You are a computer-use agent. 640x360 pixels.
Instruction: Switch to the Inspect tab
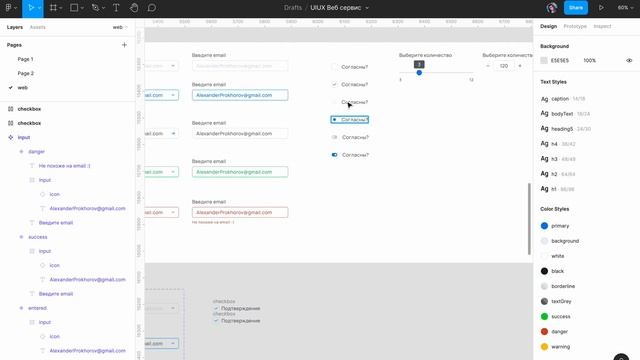click(x=602, y=26)
